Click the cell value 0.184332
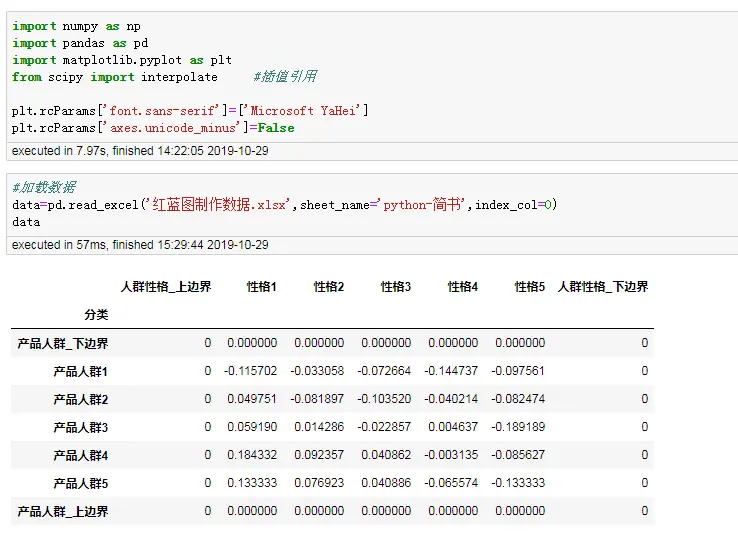Image resolution: width=738 pixels, height=533 pixels. click(253, 455)
